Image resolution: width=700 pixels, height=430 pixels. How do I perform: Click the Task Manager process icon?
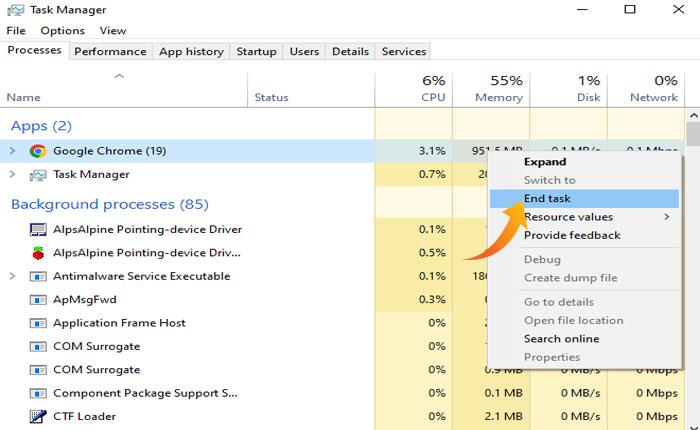(38, 175)
